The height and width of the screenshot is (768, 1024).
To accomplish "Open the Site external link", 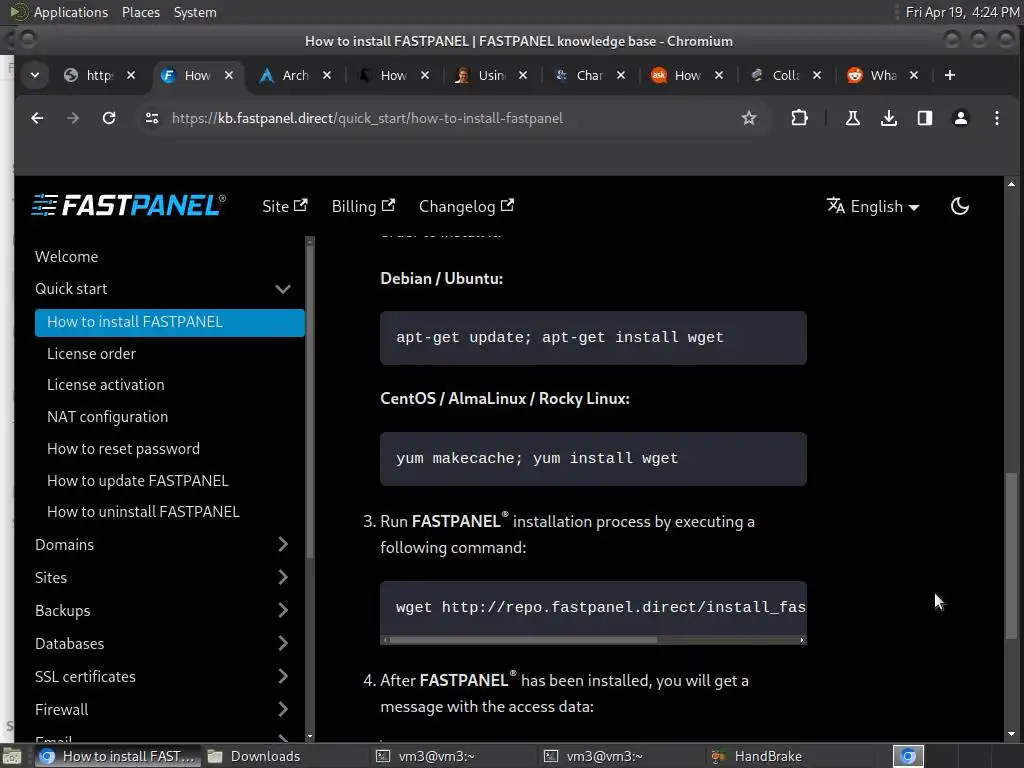I will [284, 206].
